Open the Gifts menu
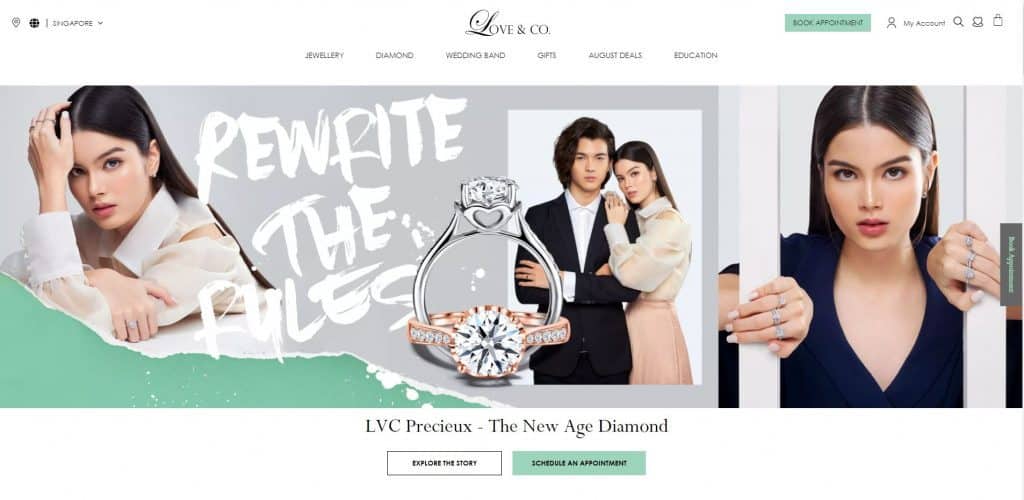Image resolution: width=1024 pixels, height=500 pixels. point(547,55)
